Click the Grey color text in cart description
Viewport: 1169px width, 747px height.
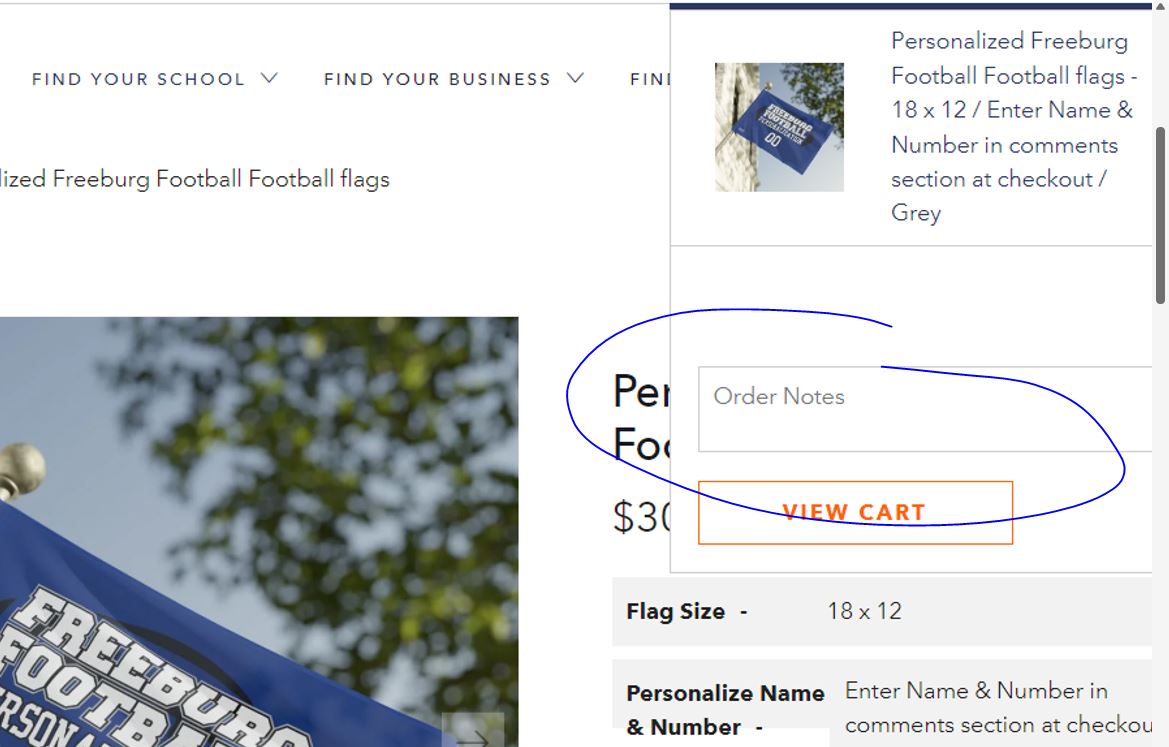[915, 212]
